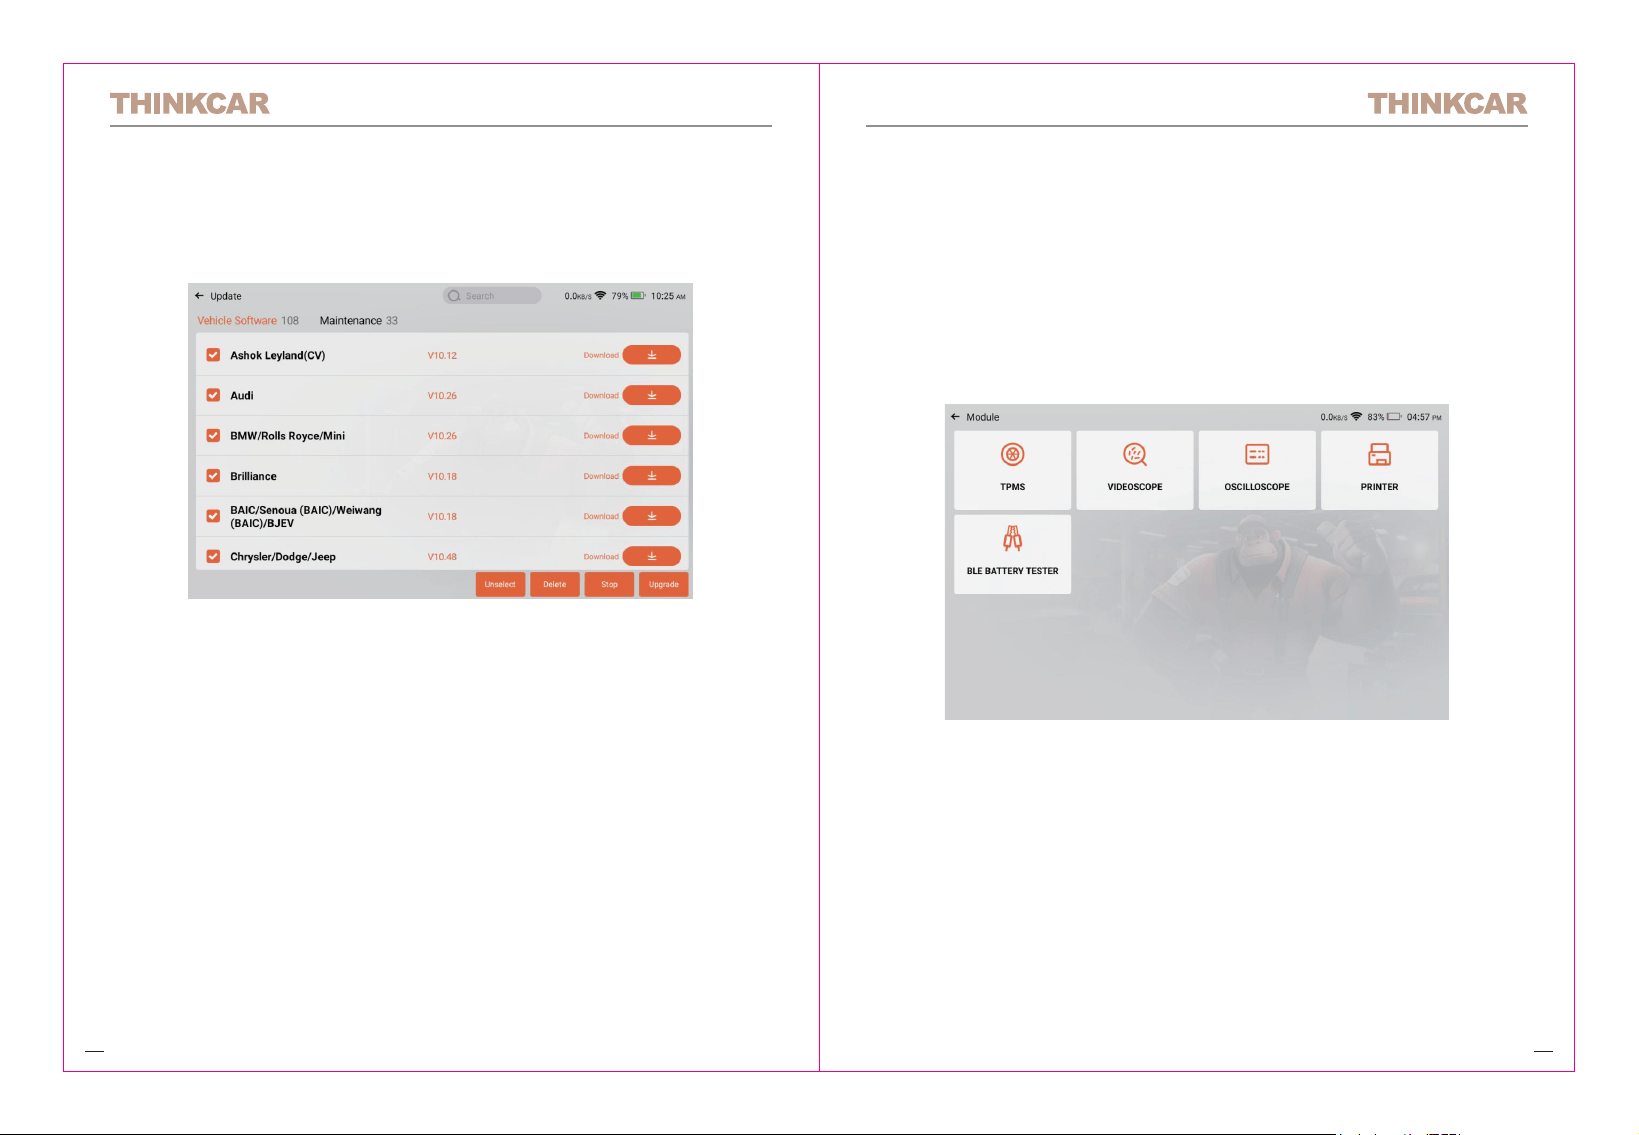Switch to the Maintenance tab
The image size is (1639, 1135).
tap(358, 321)
